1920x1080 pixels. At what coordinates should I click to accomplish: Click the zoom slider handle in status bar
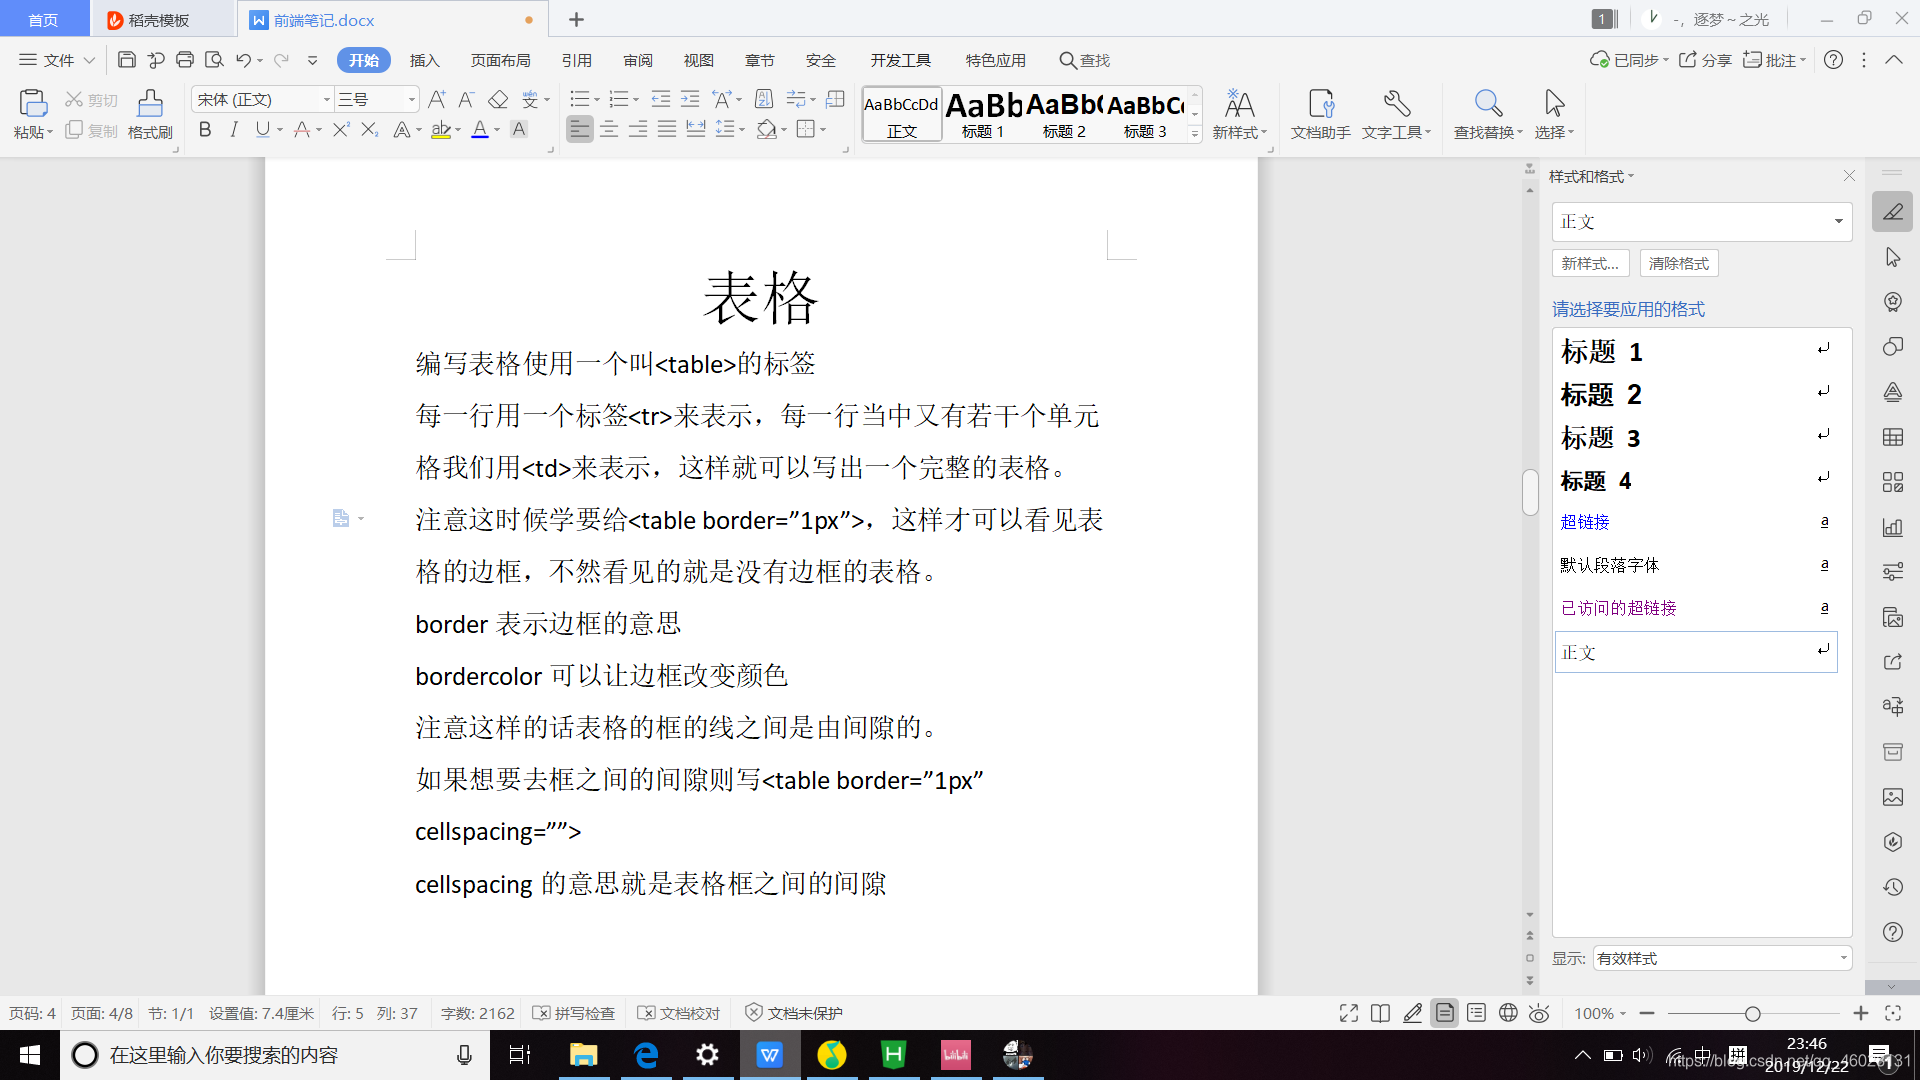point(1752,1013)
